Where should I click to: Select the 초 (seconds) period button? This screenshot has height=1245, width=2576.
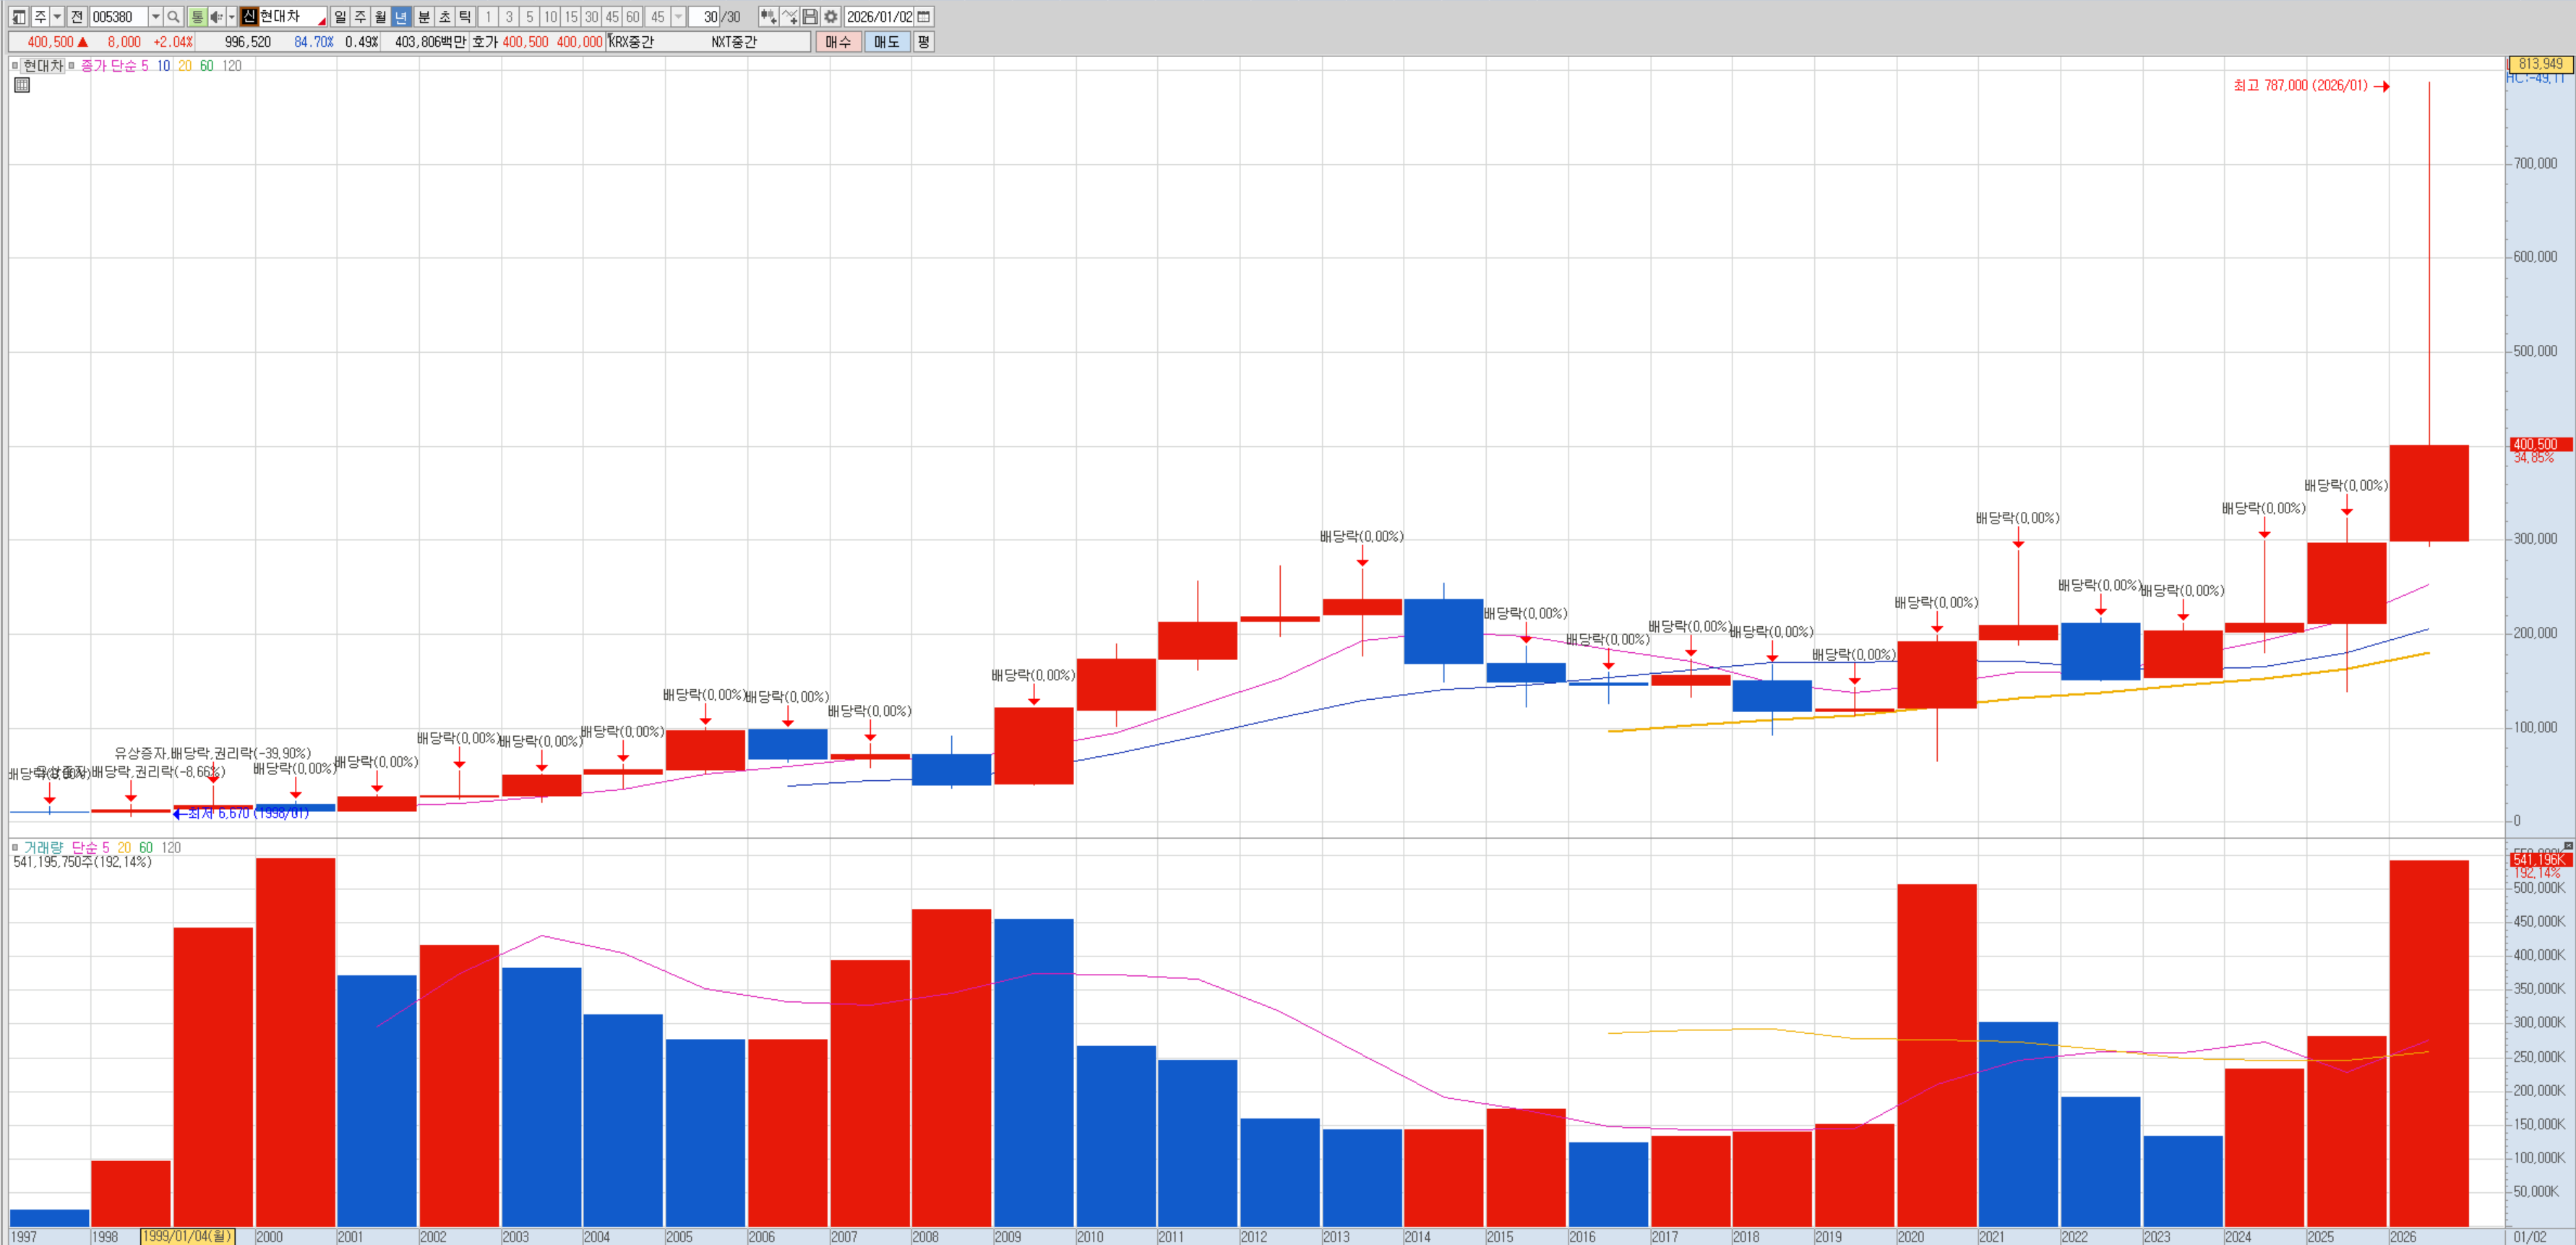444,16
